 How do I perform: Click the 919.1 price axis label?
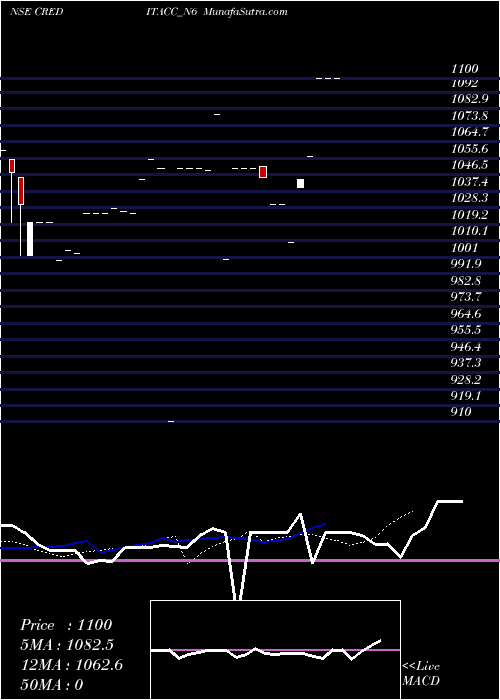[x=466, y=396]
